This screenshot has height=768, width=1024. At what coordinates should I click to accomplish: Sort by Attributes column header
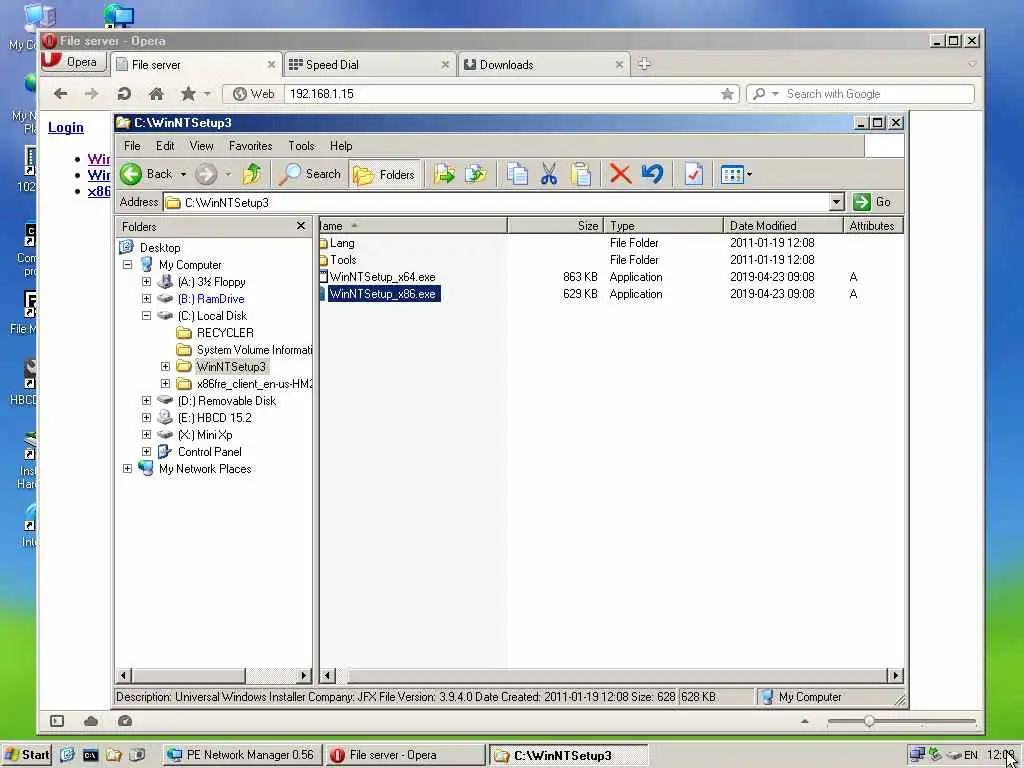[873, 226]
